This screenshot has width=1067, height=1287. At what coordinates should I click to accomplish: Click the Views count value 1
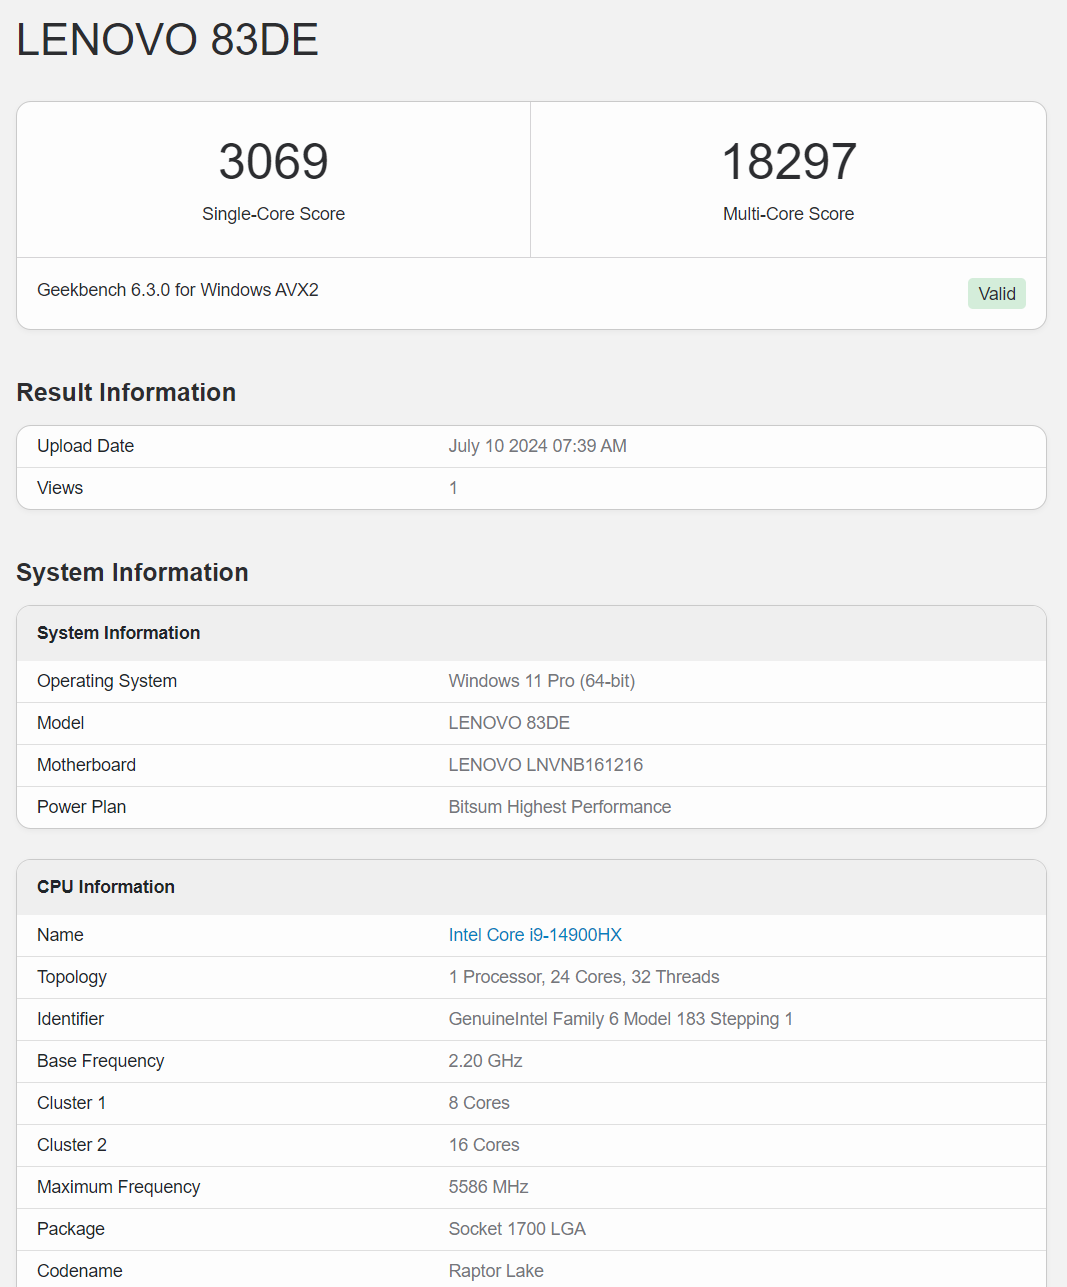tap(453, 488)
